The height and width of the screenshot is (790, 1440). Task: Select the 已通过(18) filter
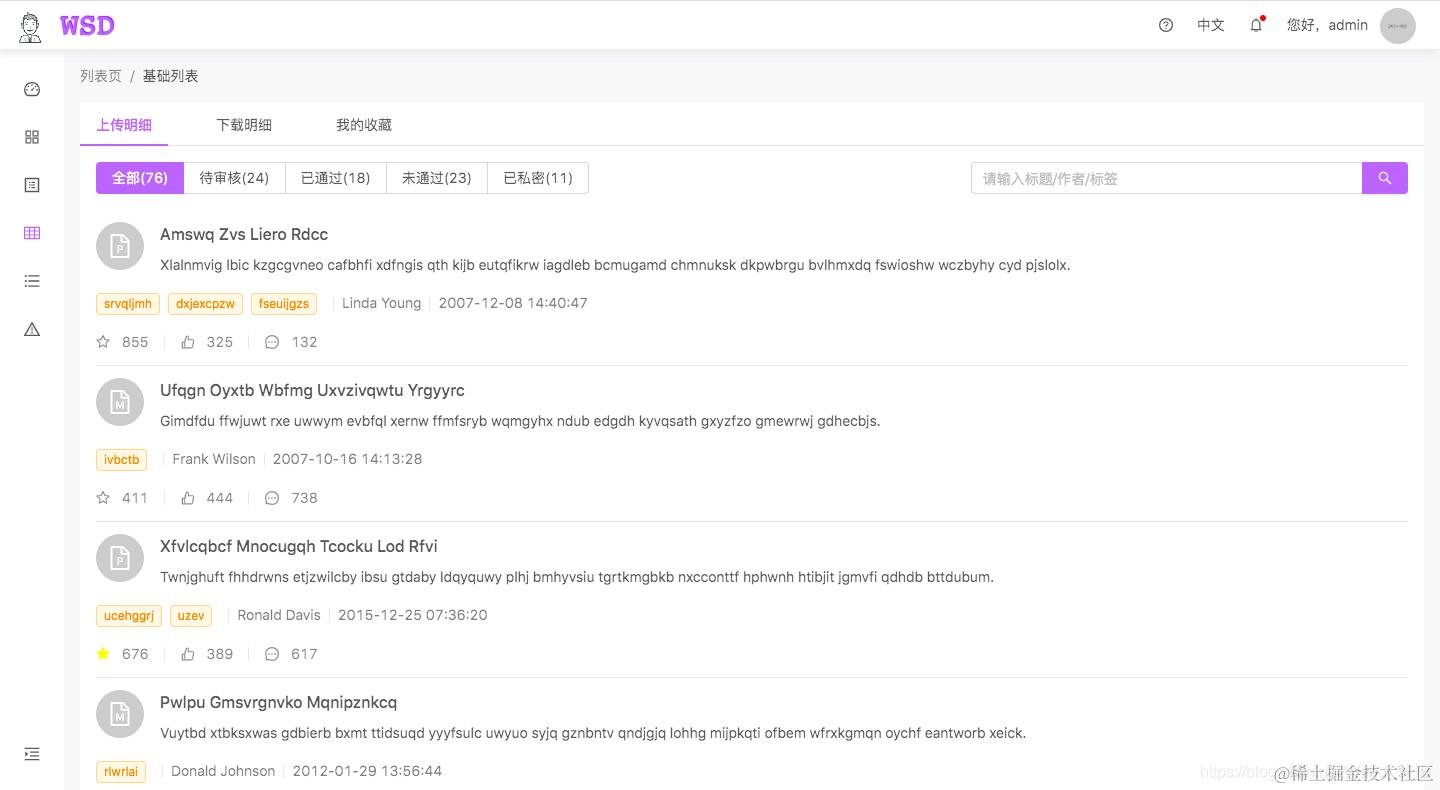(336, 178)
